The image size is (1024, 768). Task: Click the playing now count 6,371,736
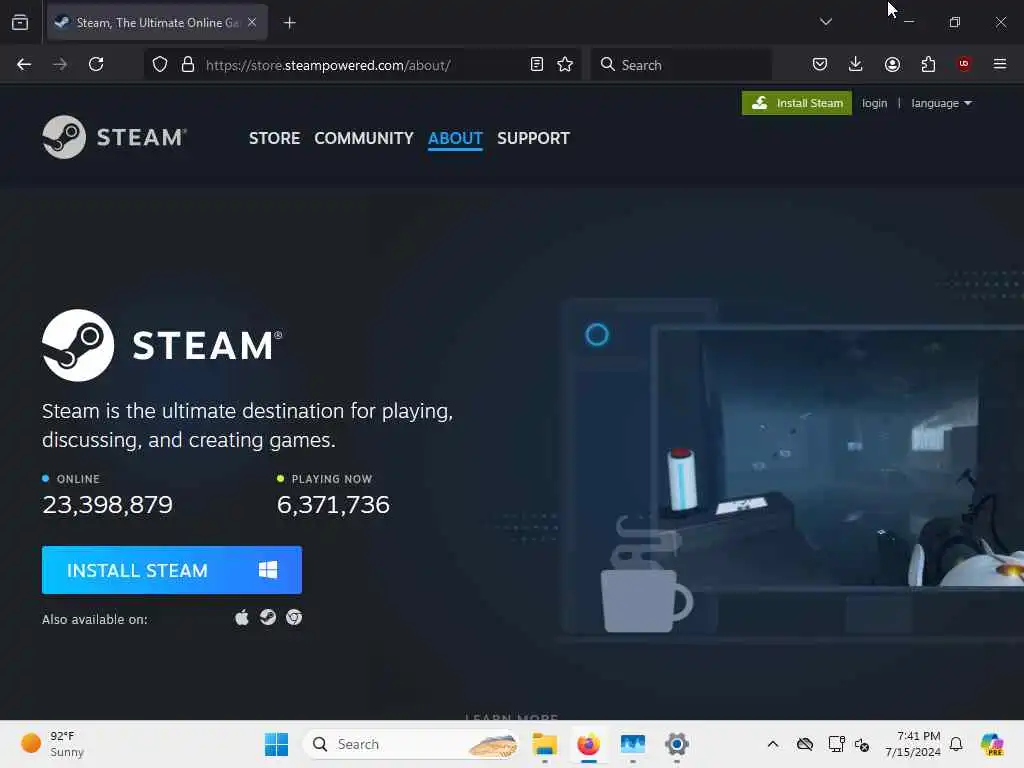point(333,505)
